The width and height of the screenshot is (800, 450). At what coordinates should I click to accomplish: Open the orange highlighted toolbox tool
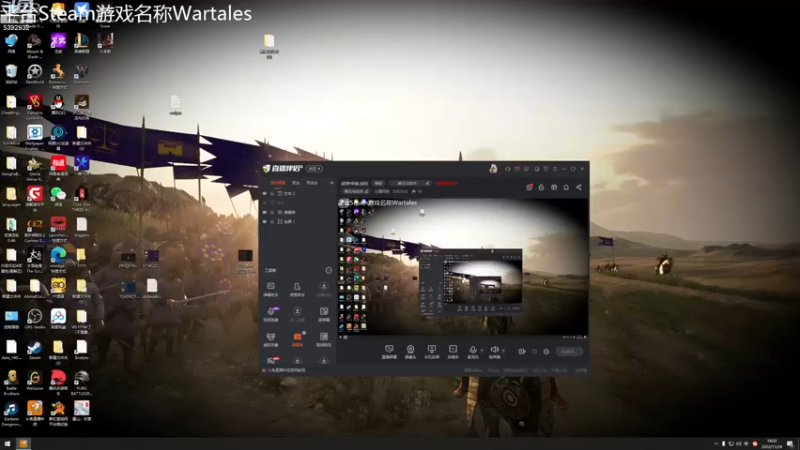(x=297, y=339)
